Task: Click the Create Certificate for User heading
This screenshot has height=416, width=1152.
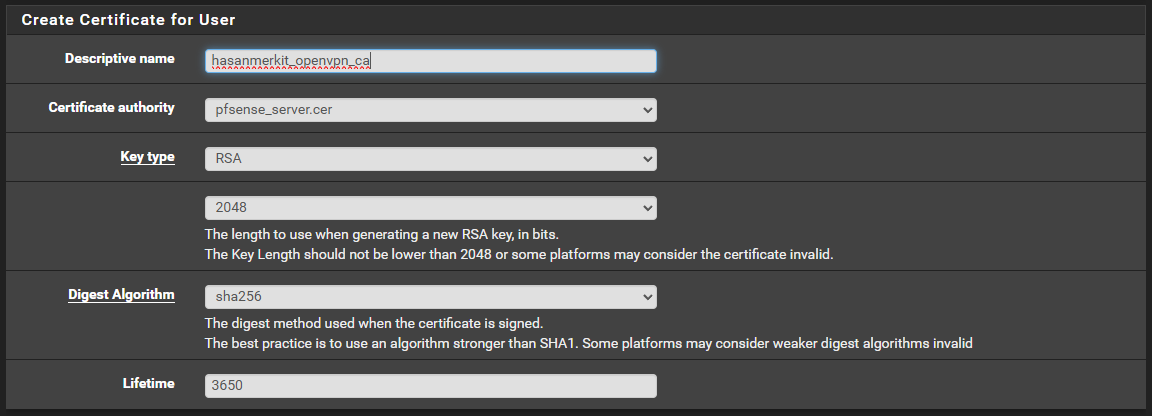Action: coord(129,20)
